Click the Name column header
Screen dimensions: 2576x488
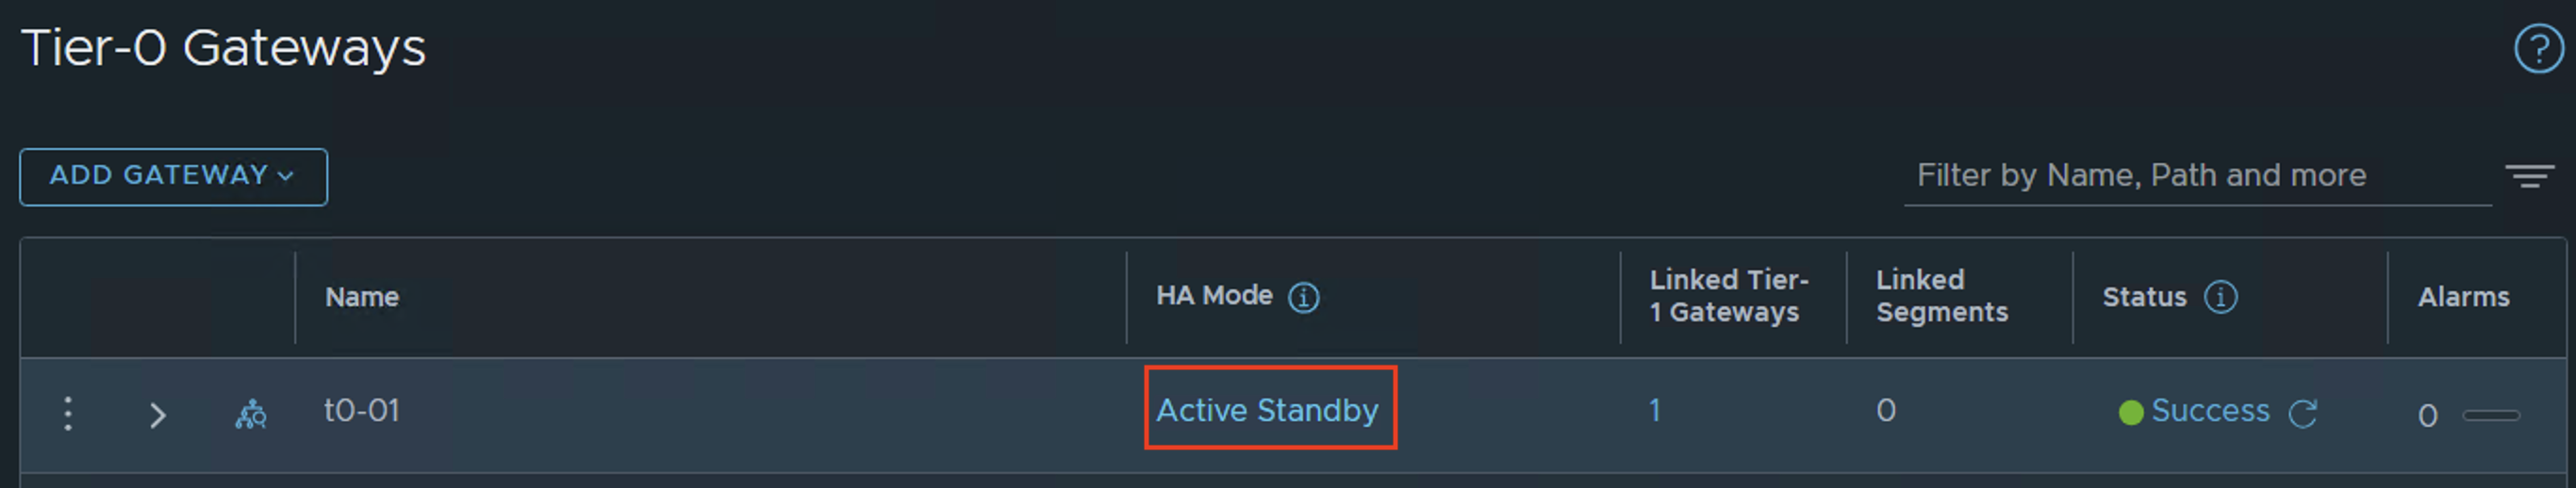362,297
